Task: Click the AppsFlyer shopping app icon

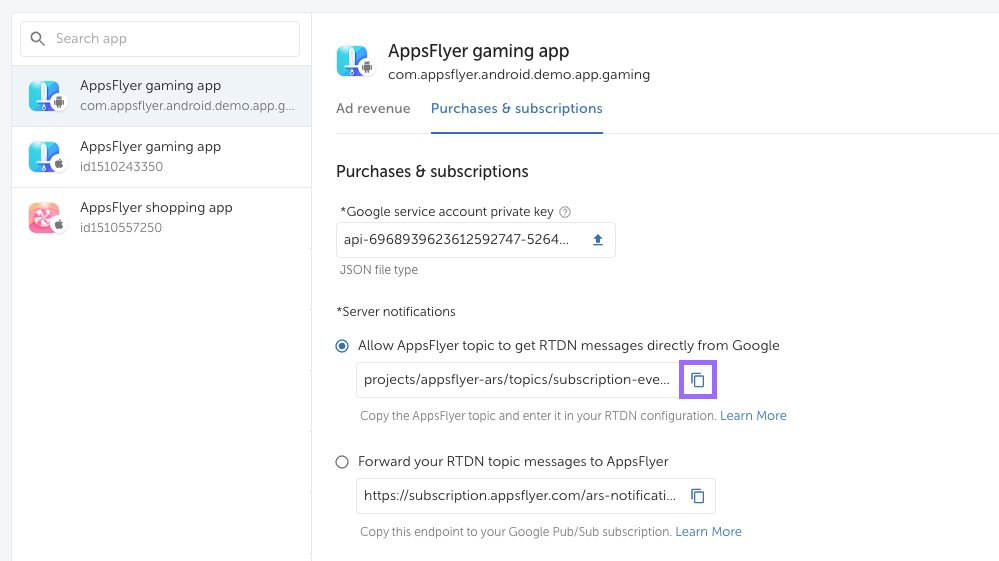Action: click(45, 218)
